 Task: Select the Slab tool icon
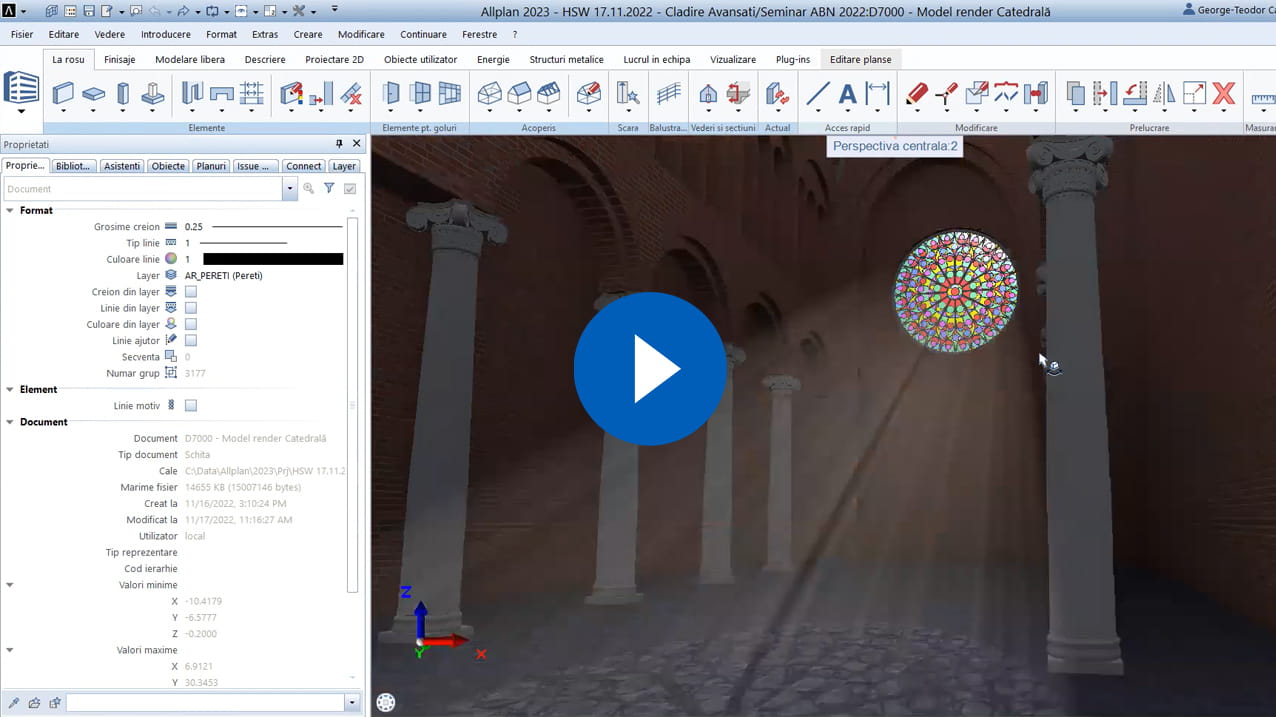pos(93,94)
